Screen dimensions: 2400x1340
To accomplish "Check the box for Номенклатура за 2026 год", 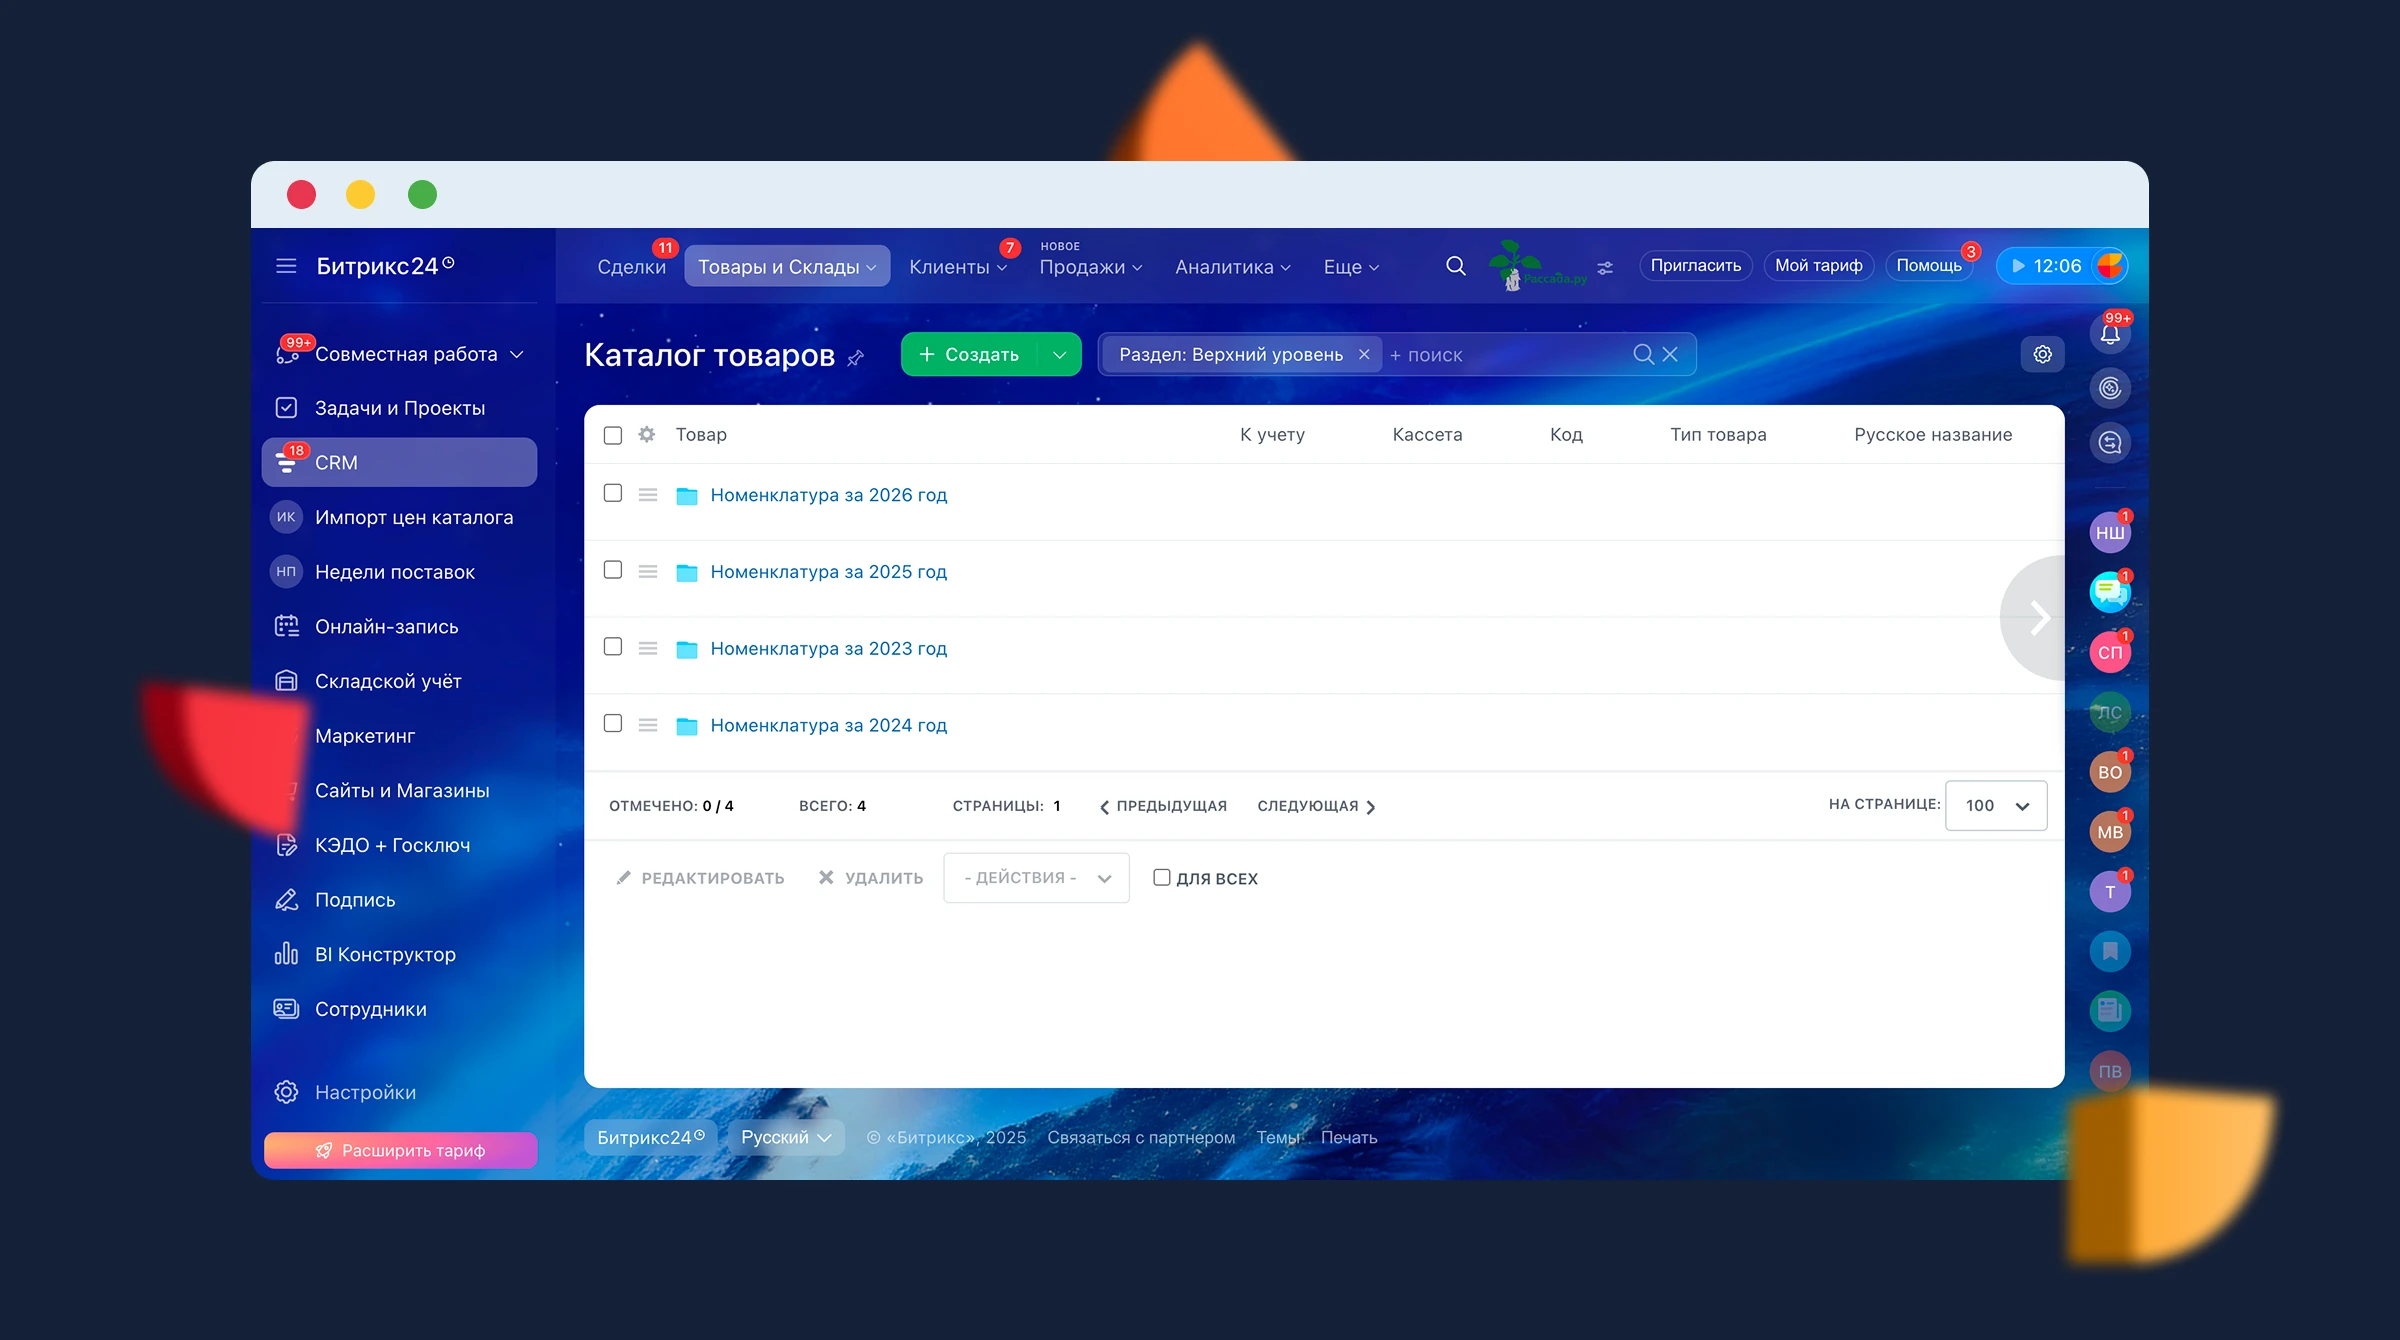I will 613,493.
